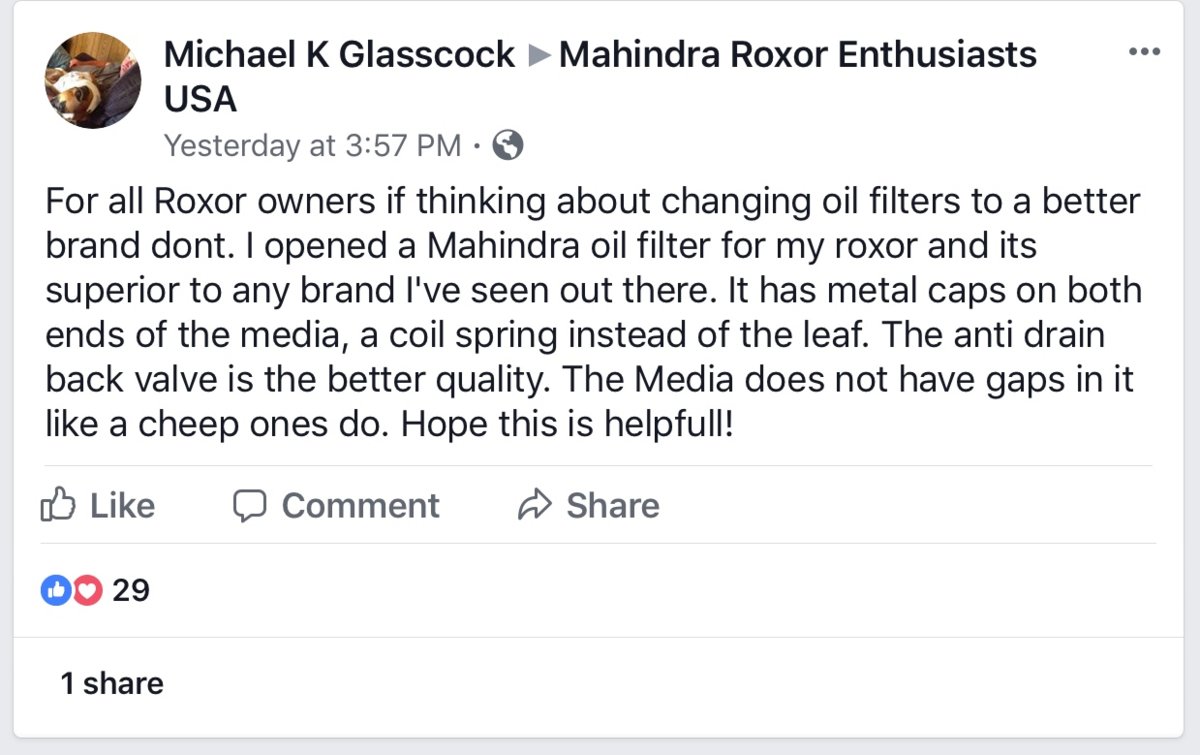Click the arrow between poster and group name

point(538,56)
